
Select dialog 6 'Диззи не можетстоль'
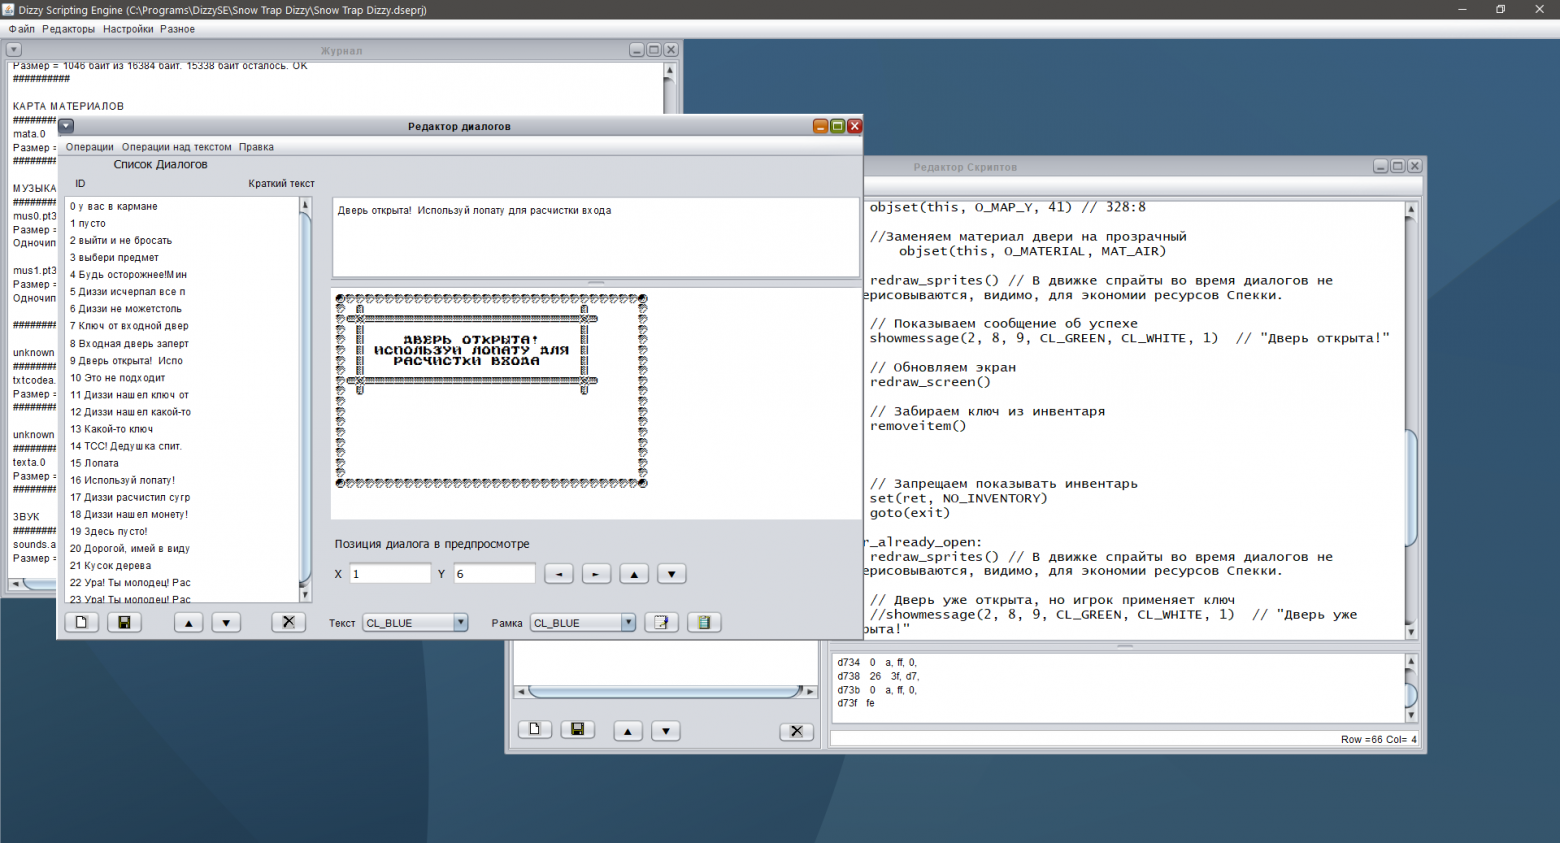[183, 308]
